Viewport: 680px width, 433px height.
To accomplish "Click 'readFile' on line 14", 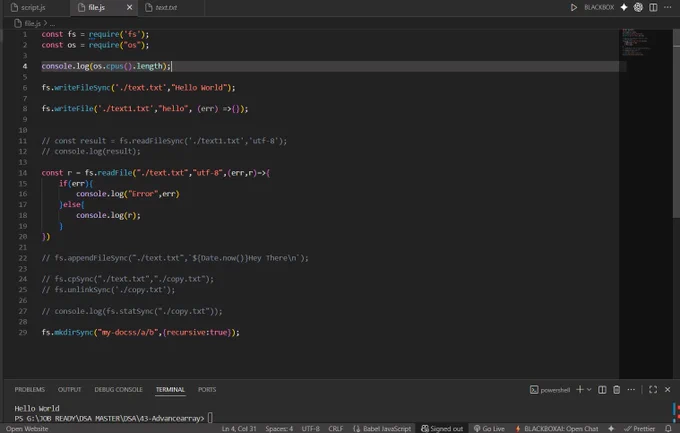I will pyautogui.click(x=114, y=173).
